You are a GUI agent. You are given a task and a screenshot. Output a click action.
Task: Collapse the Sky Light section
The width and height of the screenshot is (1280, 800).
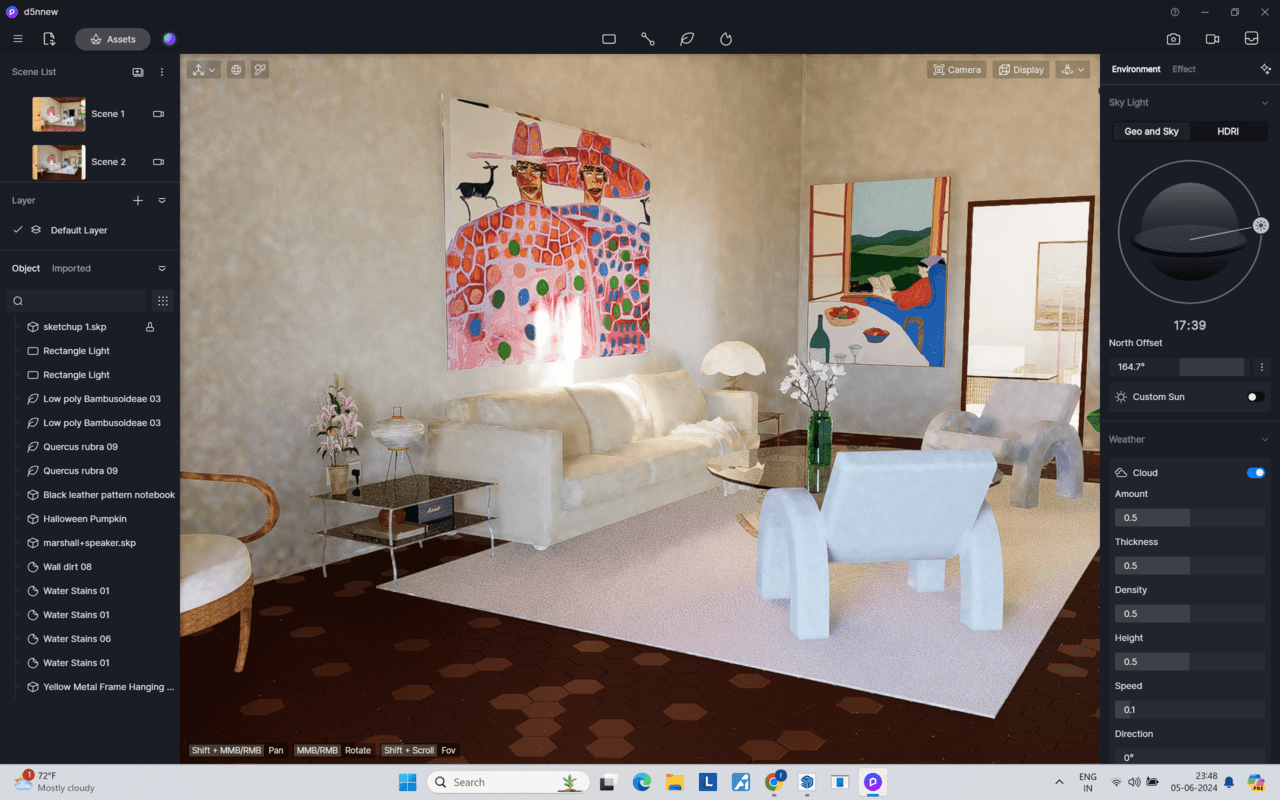click(1264, 102)
